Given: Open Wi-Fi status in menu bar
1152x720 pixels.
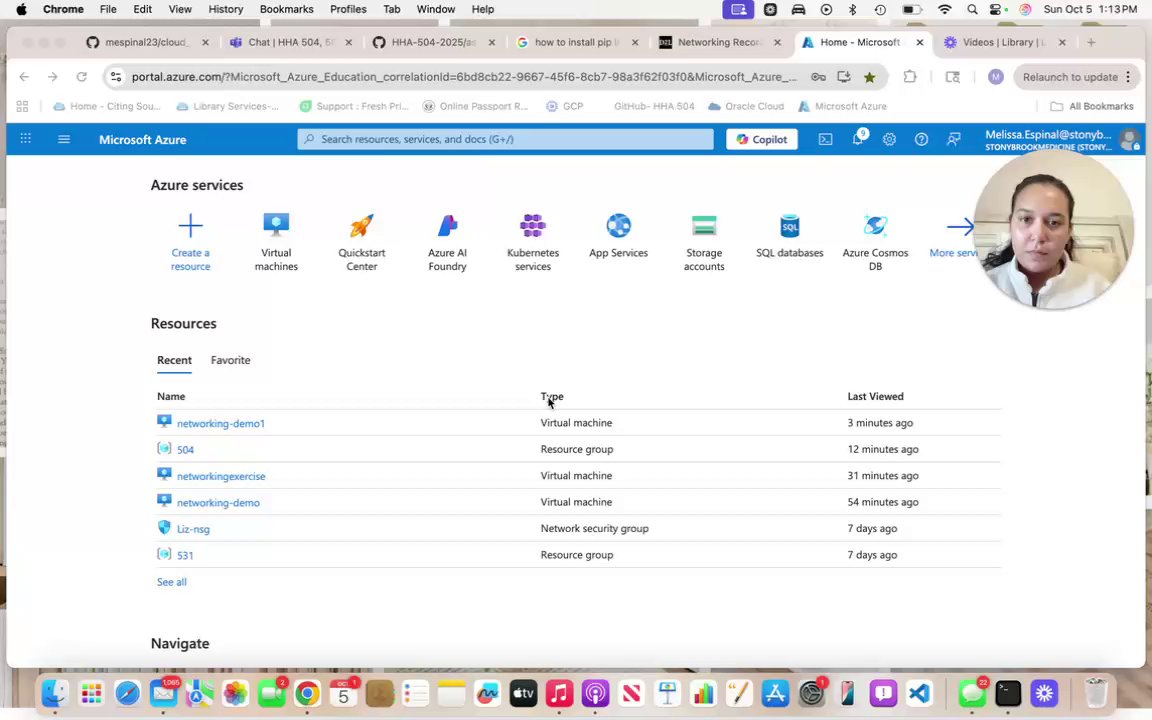Looking at the screenshot, I should pyautogui.click(x=945, y=10).
